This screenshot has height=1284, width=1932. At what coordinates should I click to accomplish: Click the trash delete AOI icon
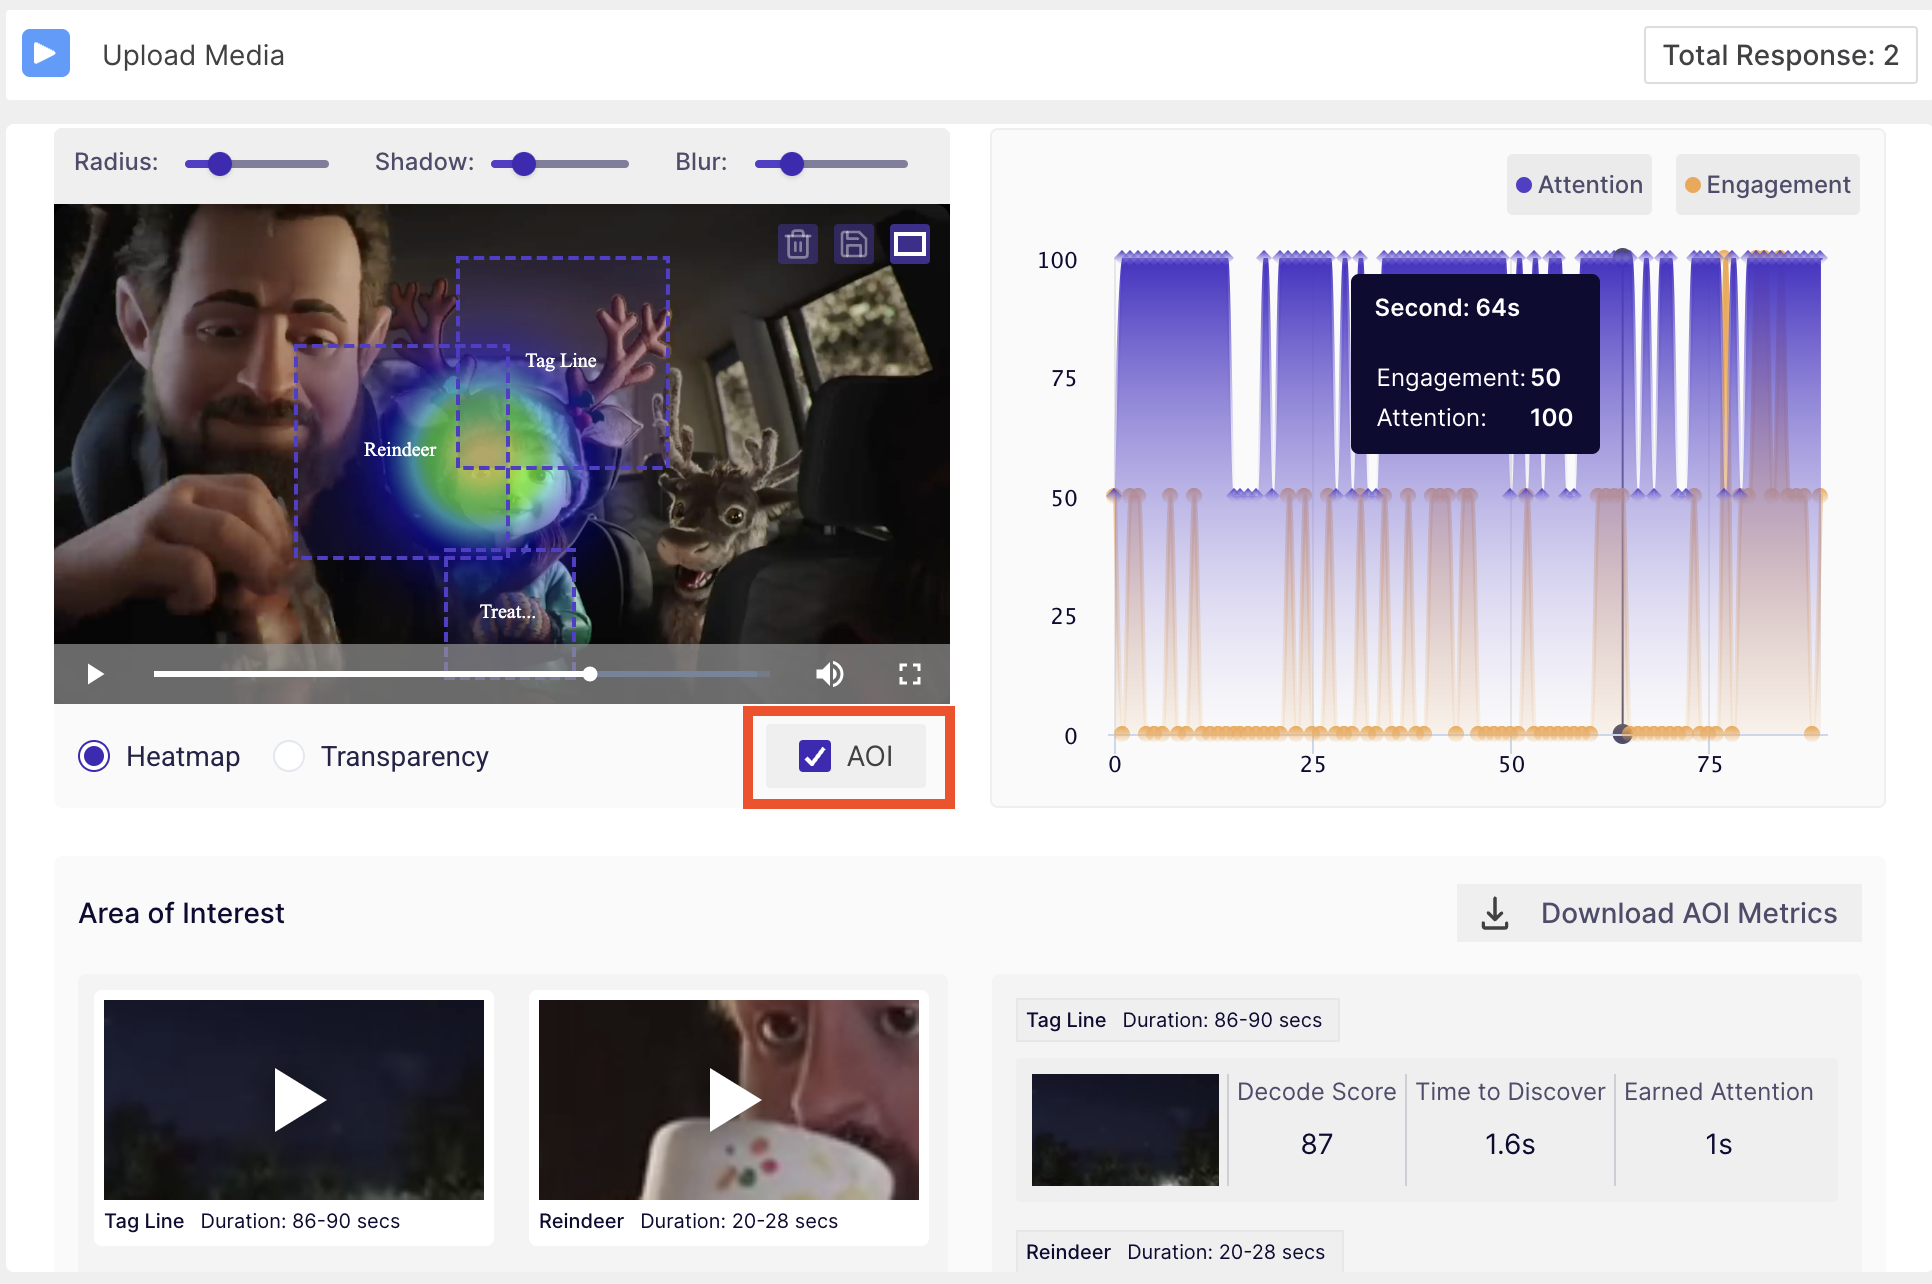pos(797,244)
